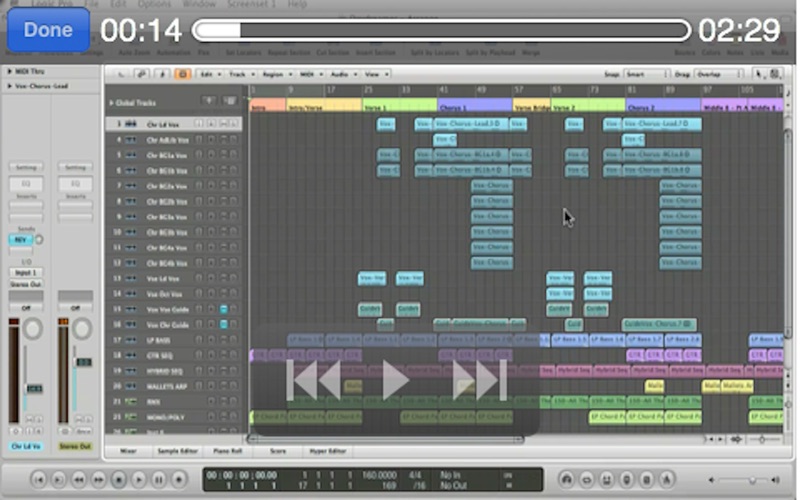Add a new track with the plus button
This screenshot has width=800, height=500.
(x=208, y=102)
